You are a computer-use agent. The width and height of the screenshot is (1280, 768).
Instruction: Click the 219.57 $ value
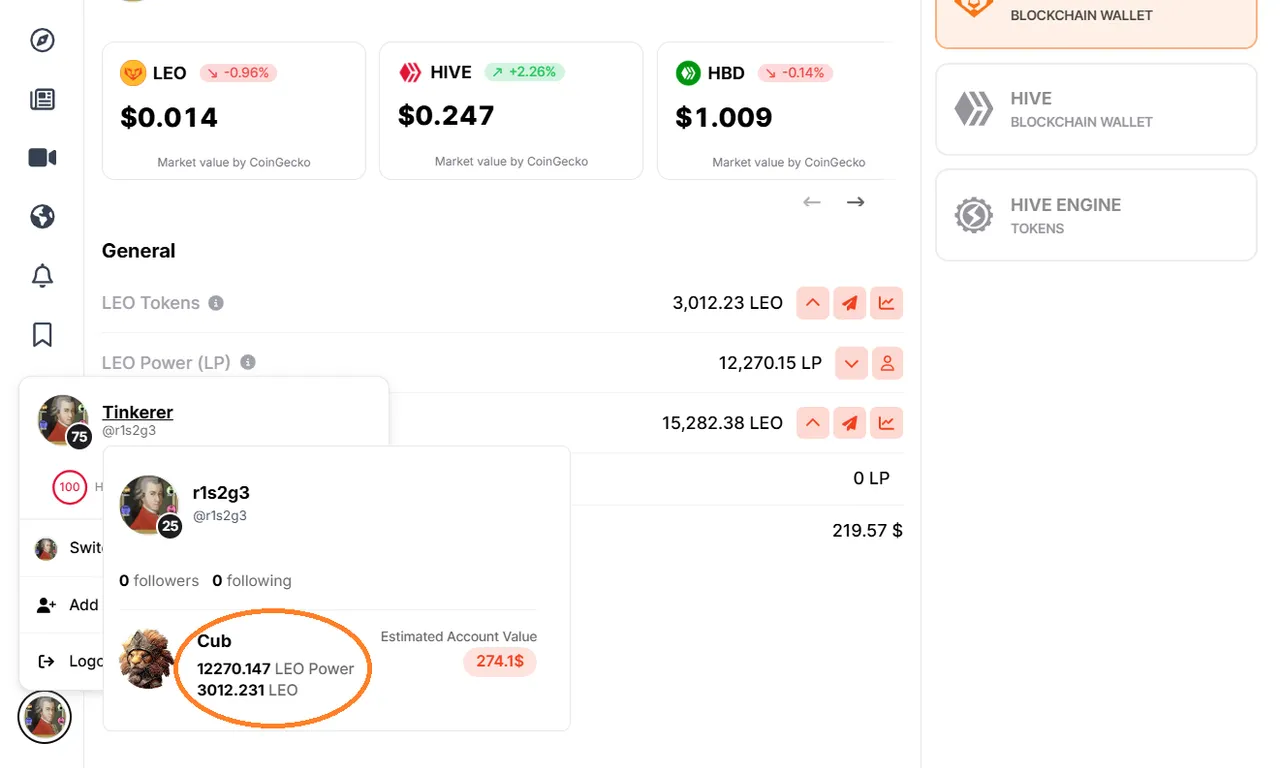pos(867,531)
